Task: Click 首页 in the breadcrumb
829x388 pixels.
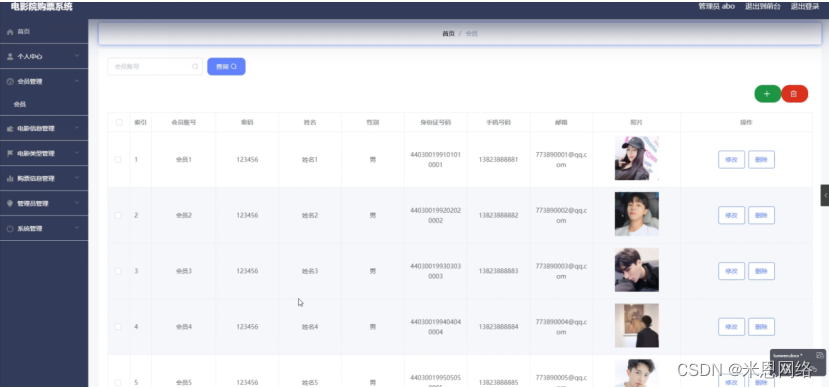Action: (448, 33)
